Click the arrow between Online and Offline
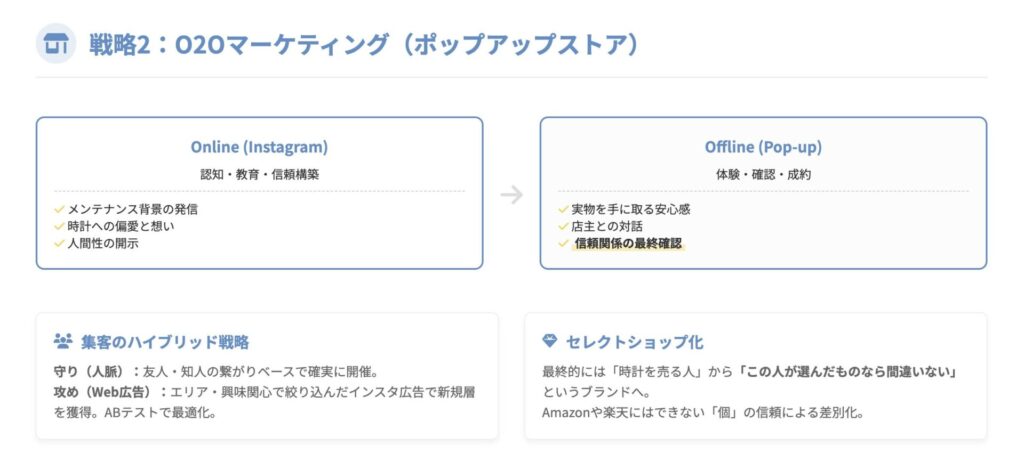 [511, 194]
